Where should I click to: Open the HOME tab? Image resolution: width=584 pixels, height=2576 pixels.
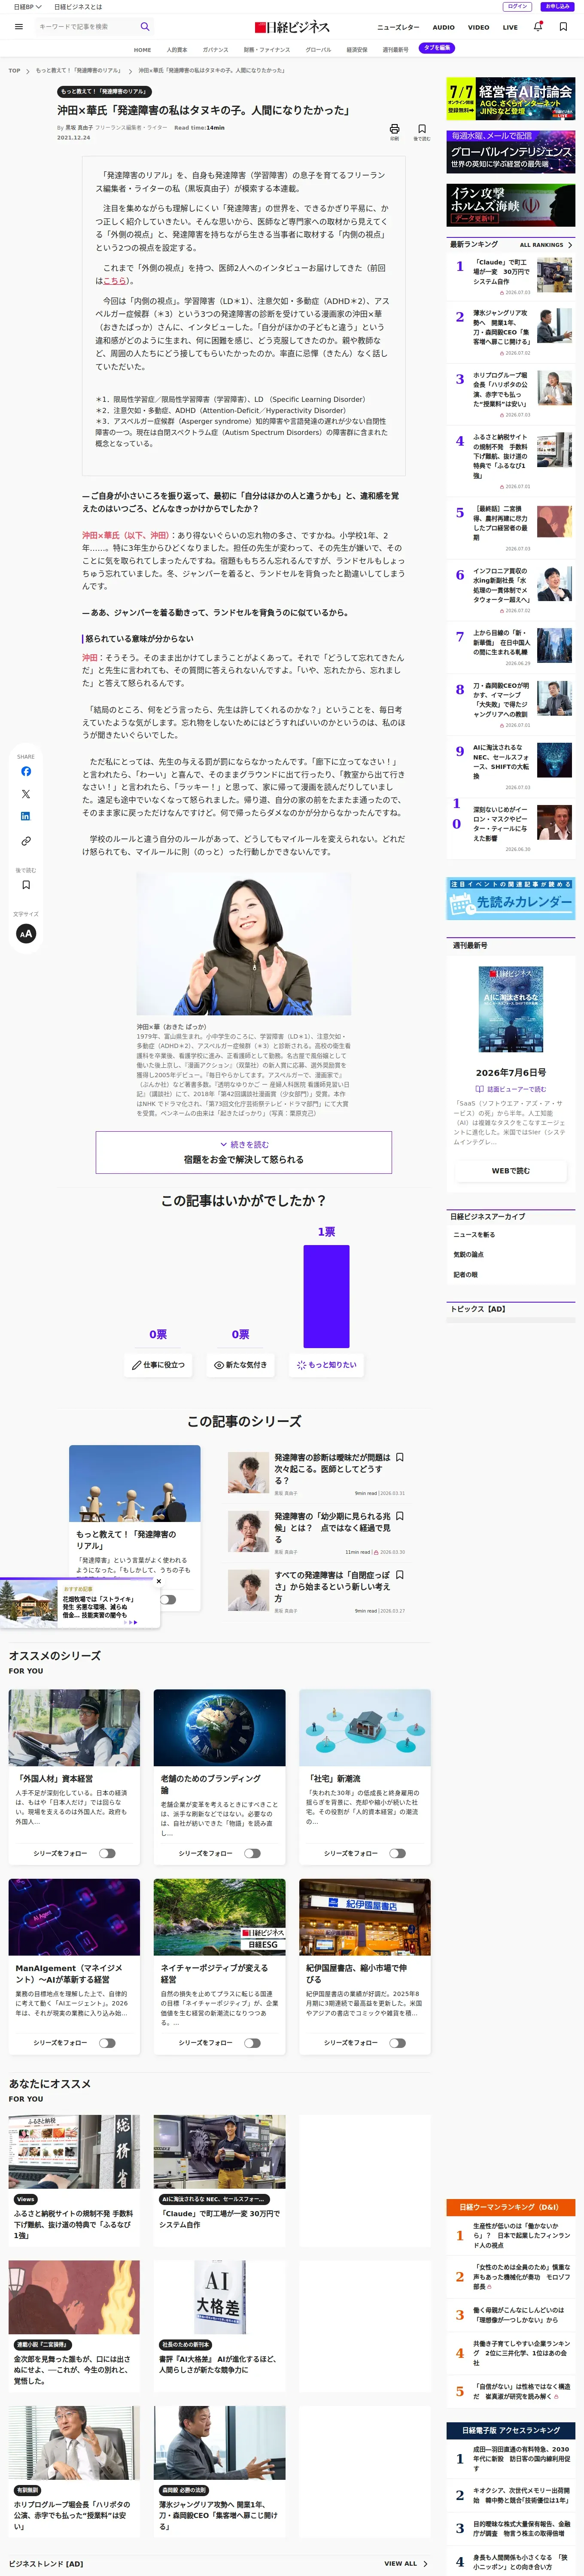[143, 49]
